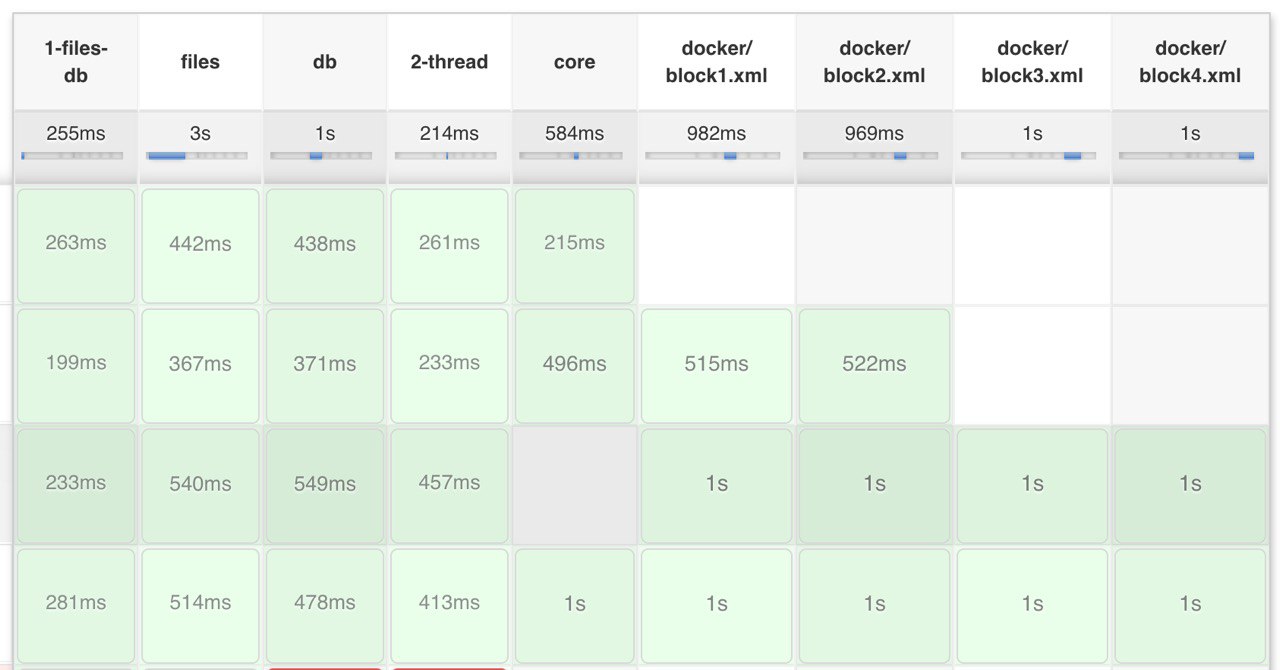This screenshot has height=670, width=1280.
Task: Select the 442ms cell in files column
Action: point(200,246)
